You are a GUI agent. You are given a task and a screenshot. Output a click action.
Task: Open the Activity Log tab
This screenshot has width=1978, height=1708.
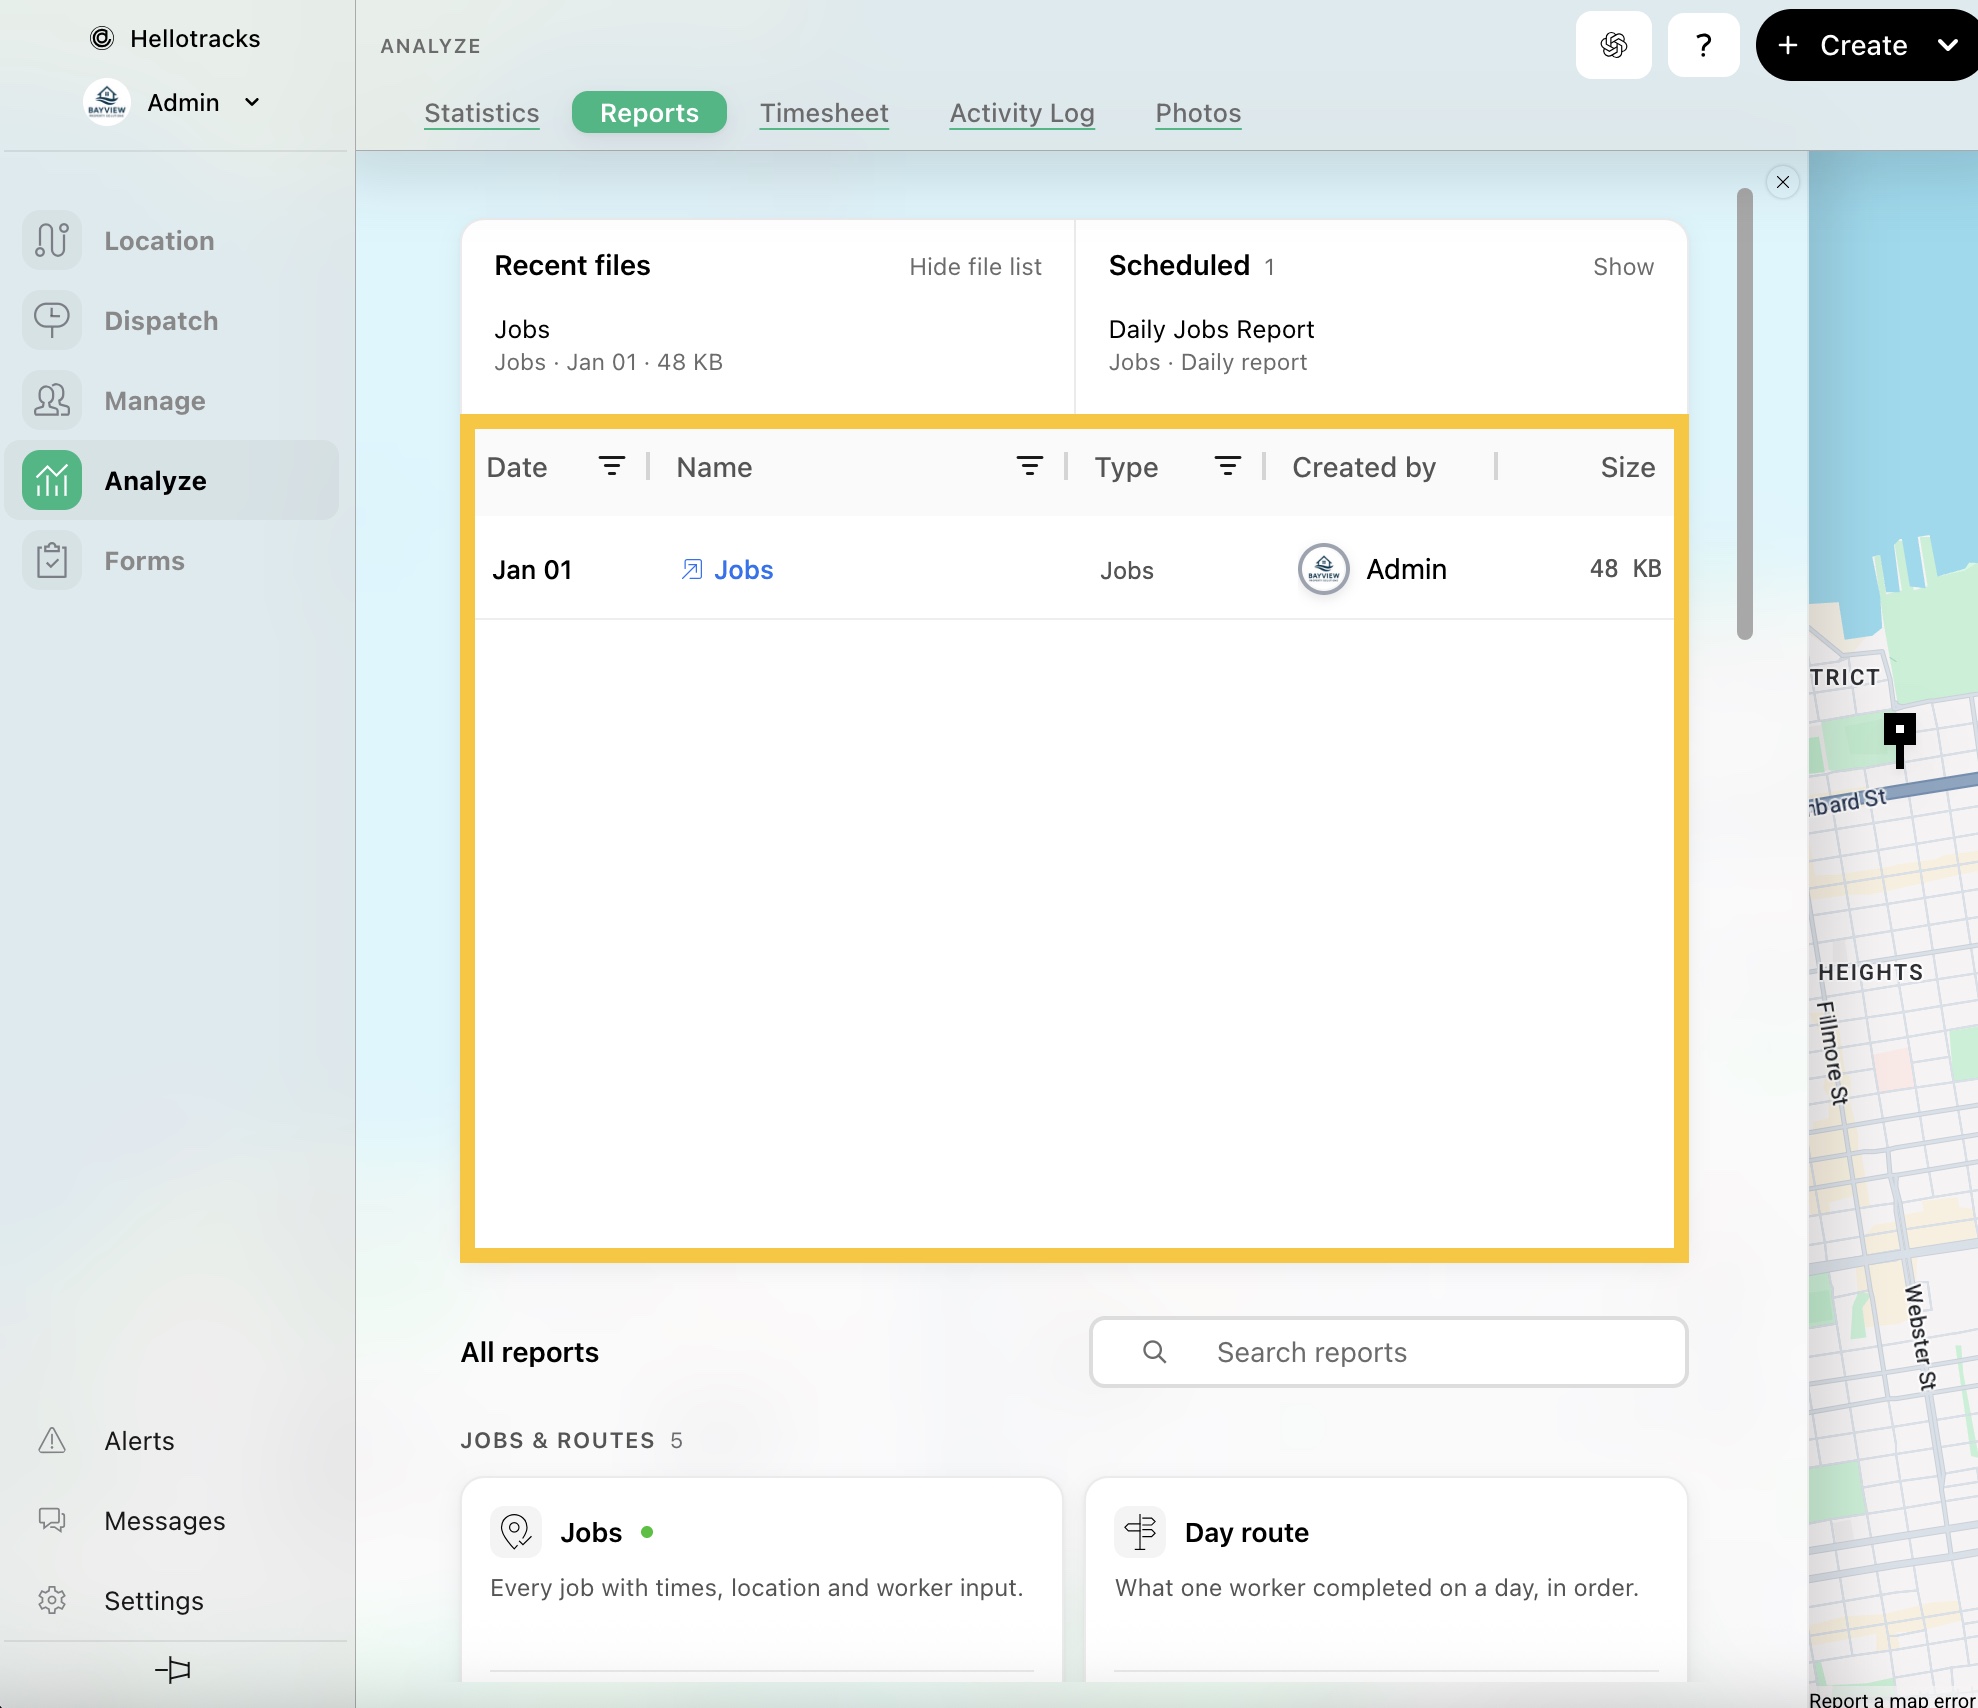point(1022,113)
